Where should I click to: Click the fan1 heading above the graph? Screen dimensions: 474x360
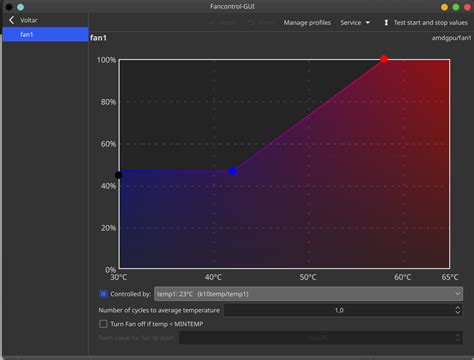point(98,38)
